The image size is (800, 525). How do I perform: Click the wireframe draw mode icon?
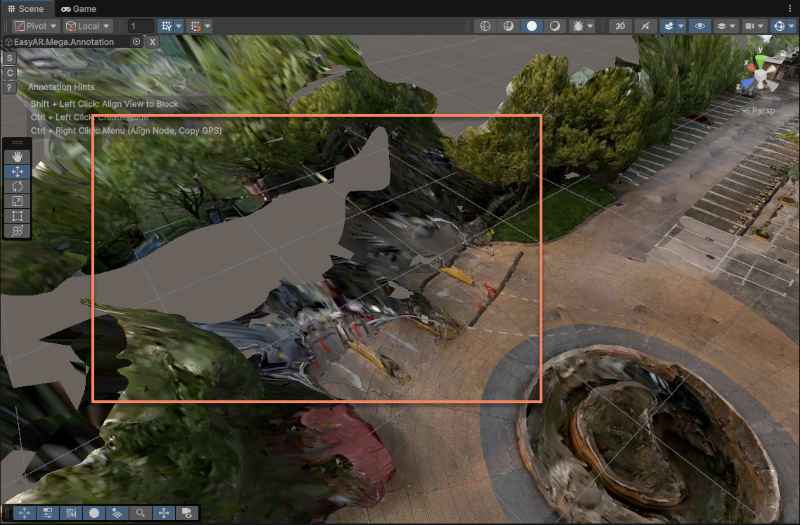coord(484,26)
